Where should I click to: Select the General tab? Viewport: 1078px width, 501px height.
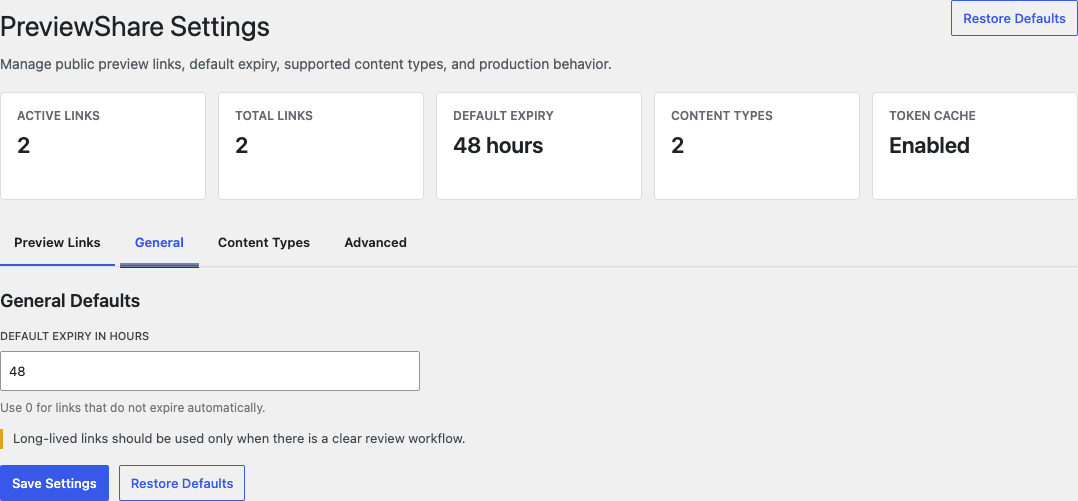pos(160,243)
